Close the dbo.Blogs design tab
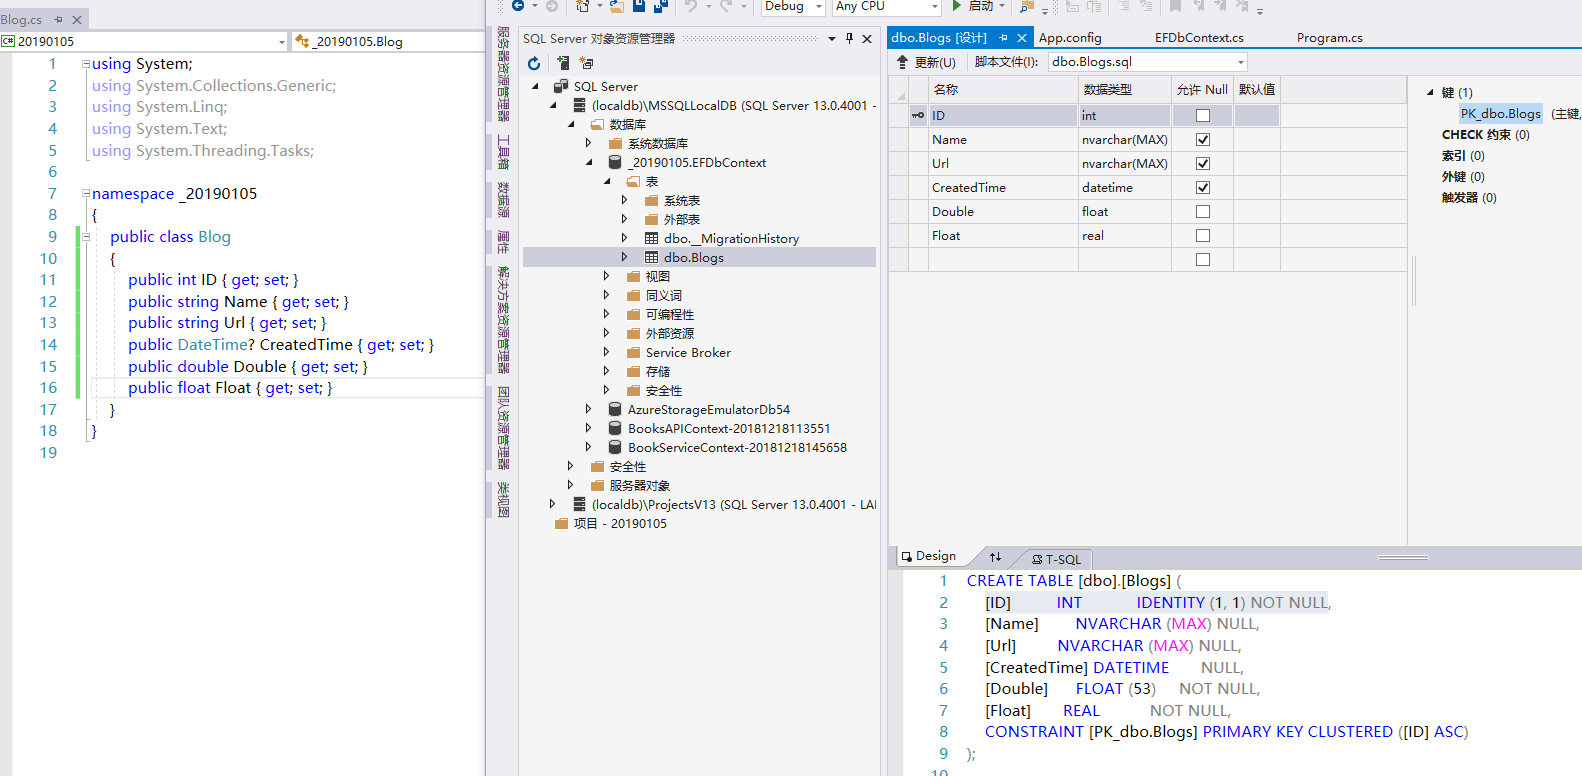The image size is (1582, 776). tap(1021, 38)
